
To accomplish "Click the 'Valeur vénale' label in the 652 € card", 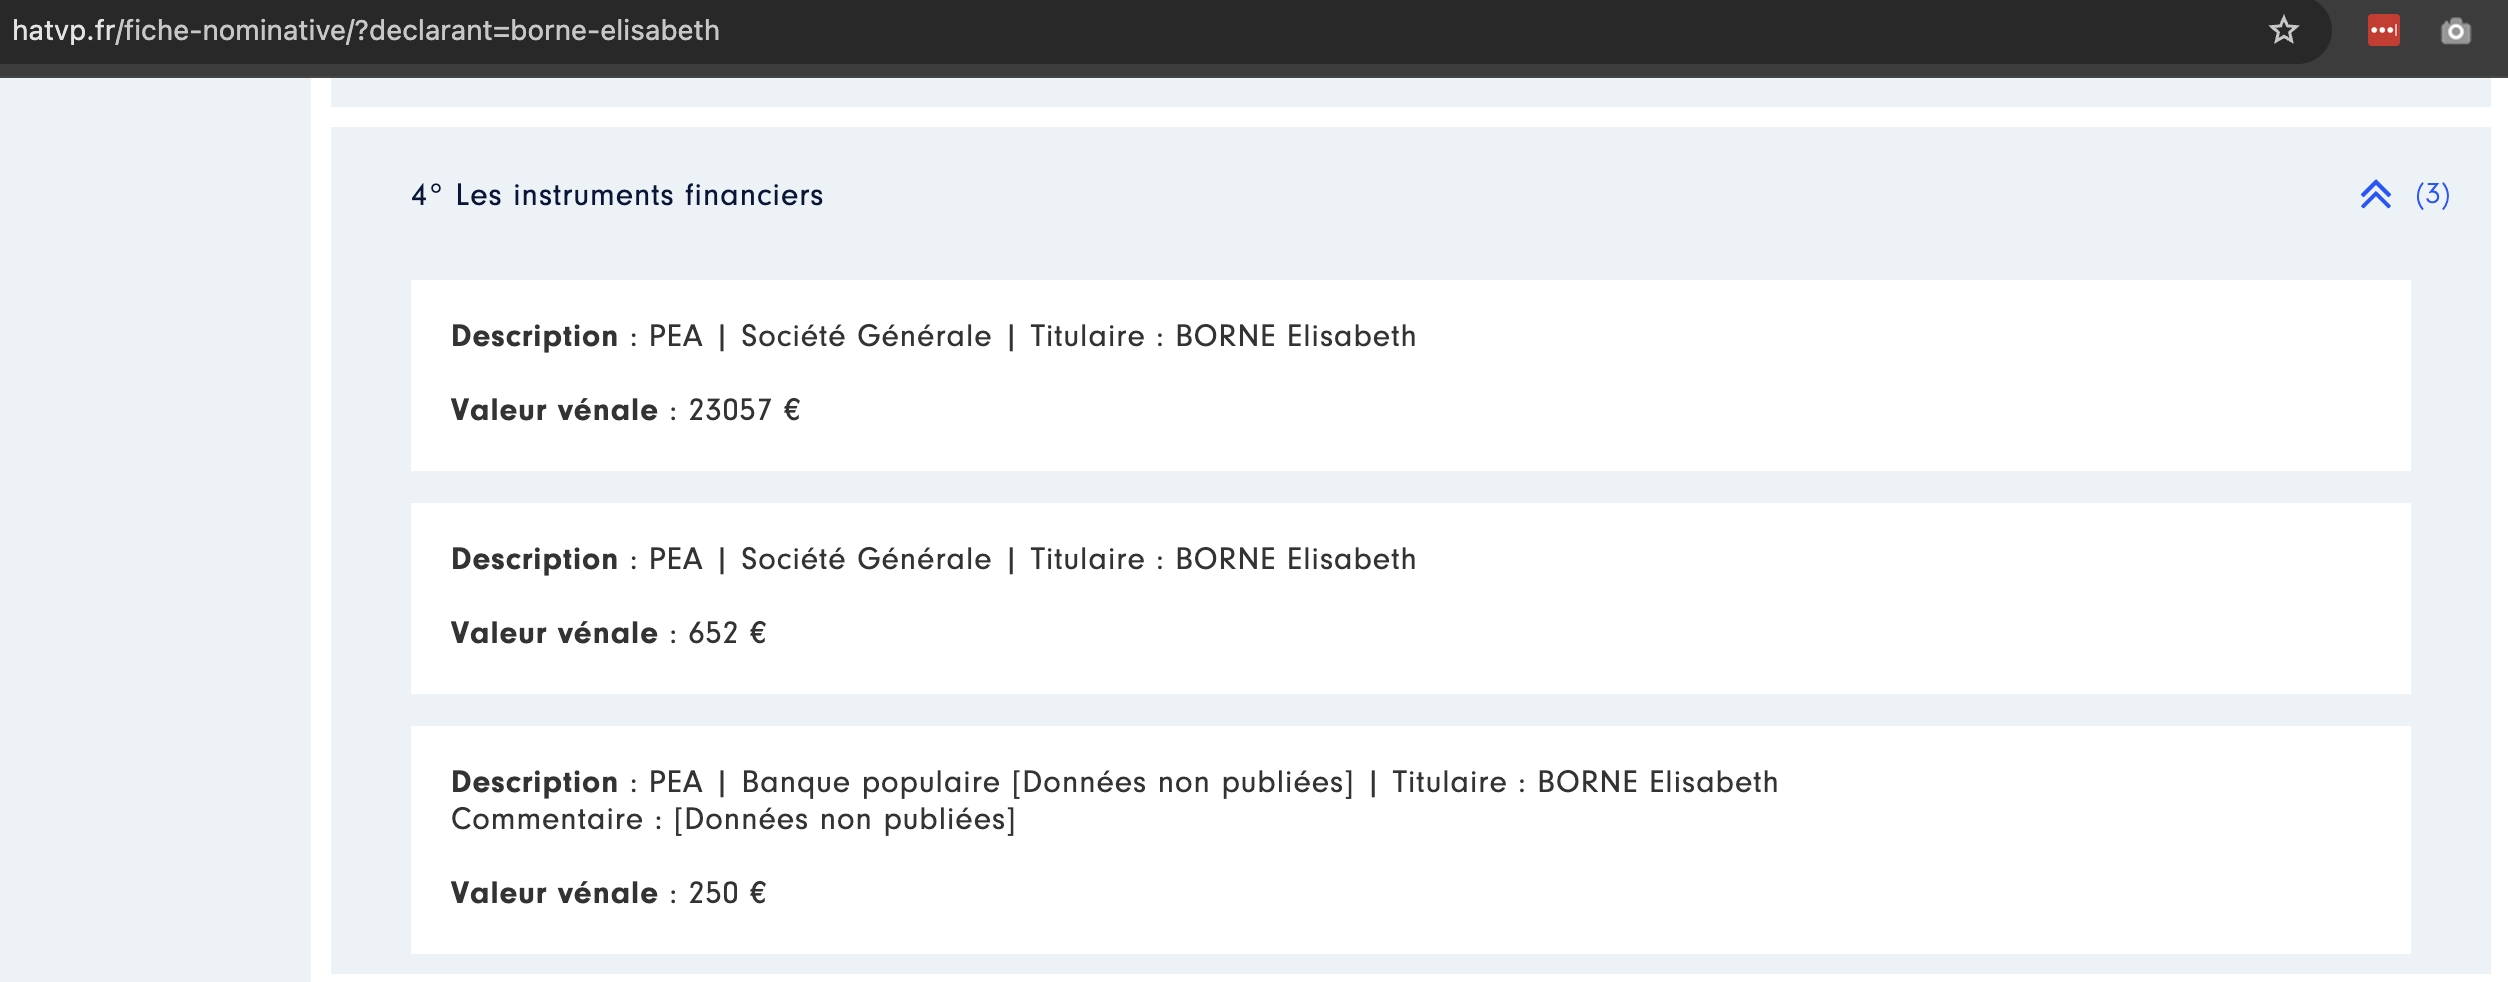I will [554, 633].
